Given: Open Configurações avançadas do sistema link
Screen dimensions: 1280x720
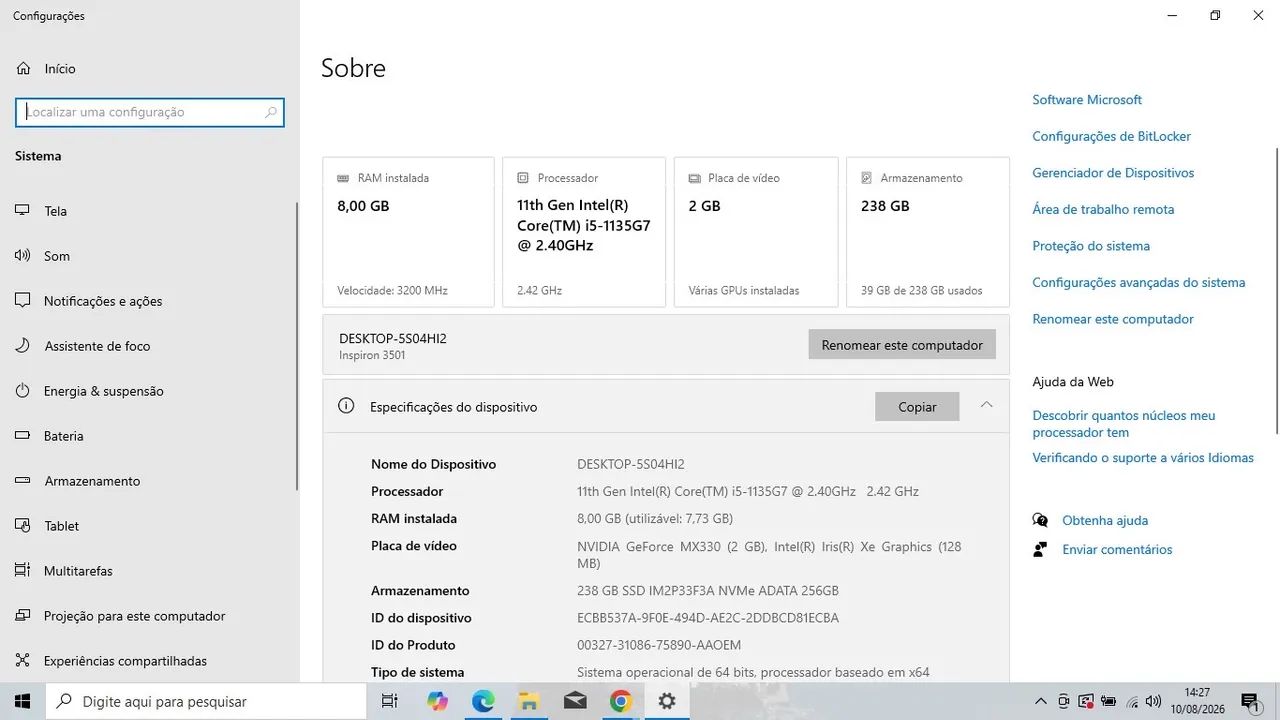Looking at the screenshot, I should [1138, 283].
